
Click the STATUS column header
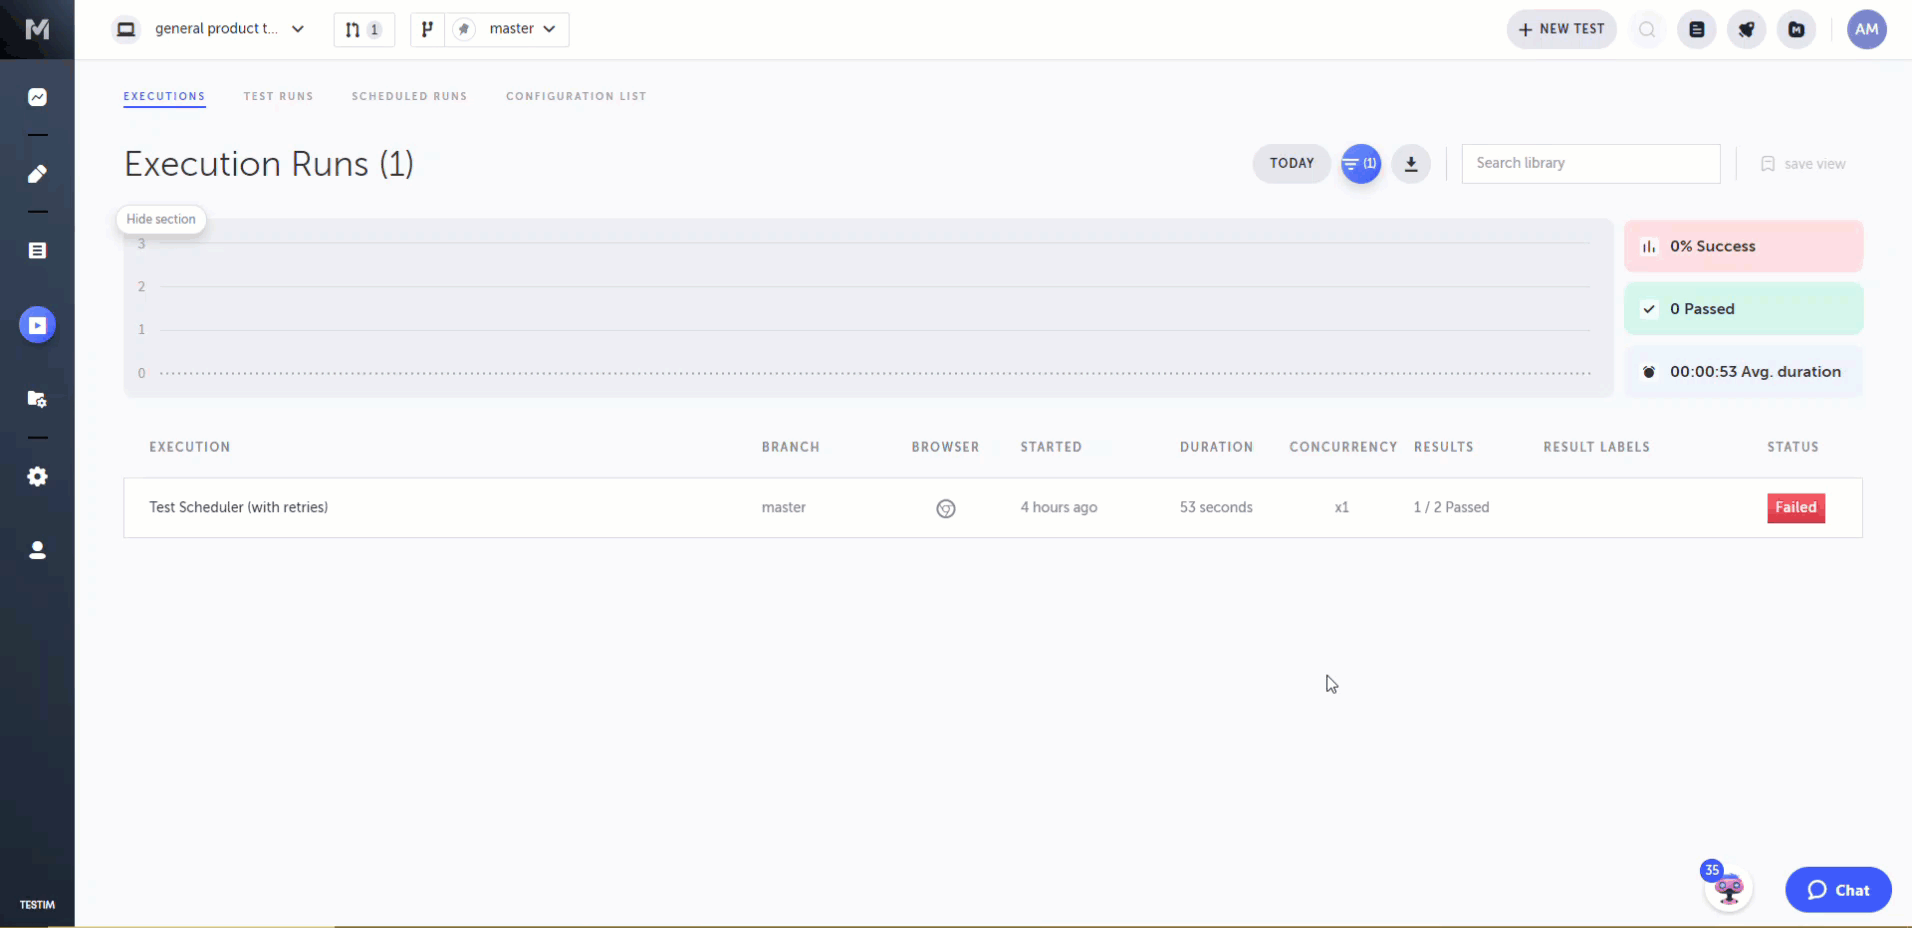point(1792,447)
